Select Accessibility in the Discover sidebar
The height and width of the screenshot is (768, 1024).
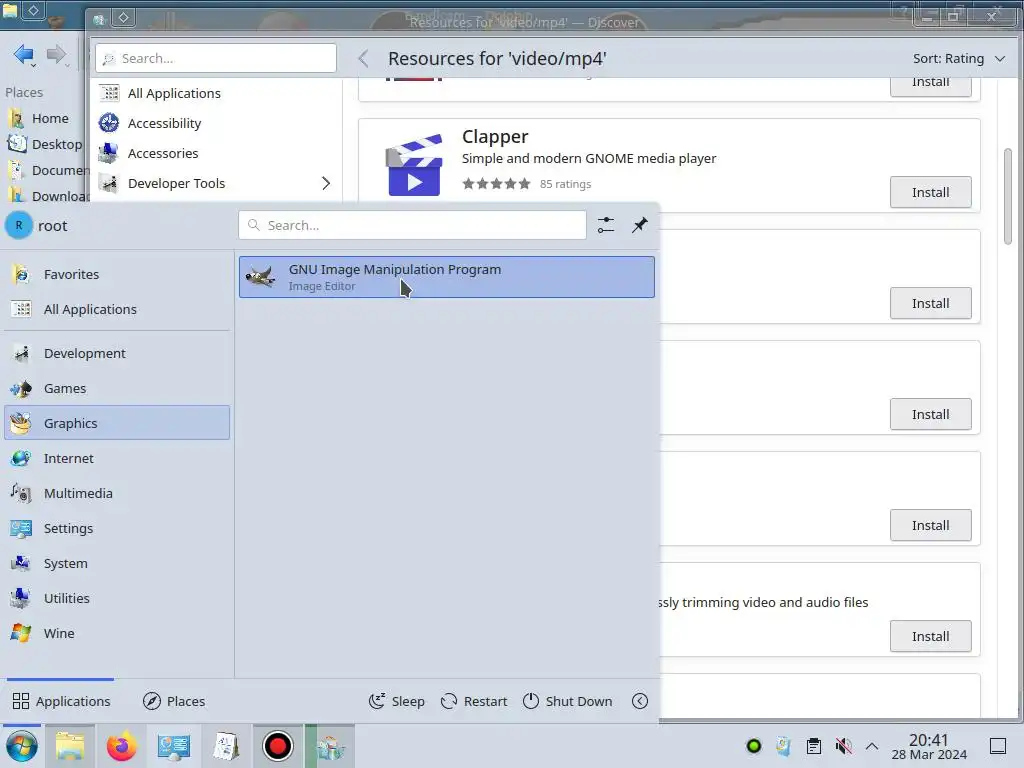(x=216, y=123)
